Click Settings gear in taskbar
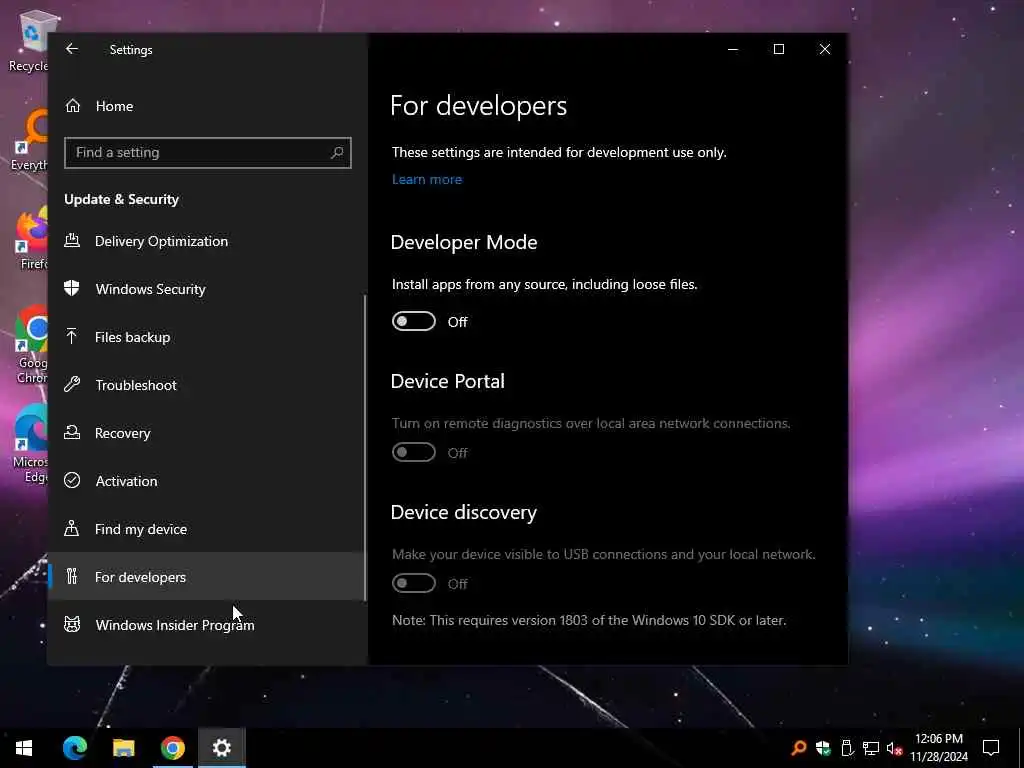The height and width of the screenshot is (768, 1024). (x=222, y=748)
